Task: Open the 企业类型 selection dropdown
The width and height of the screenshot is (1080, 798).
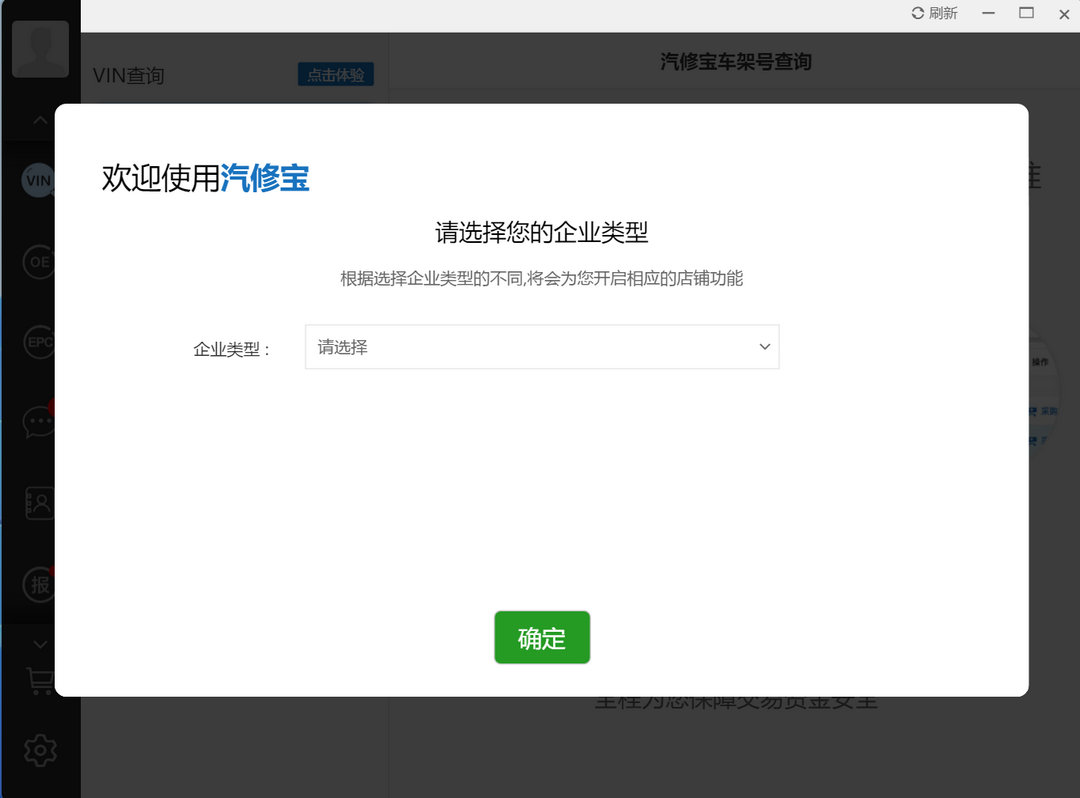Action: pyautogui.click(x=542, y=347)
